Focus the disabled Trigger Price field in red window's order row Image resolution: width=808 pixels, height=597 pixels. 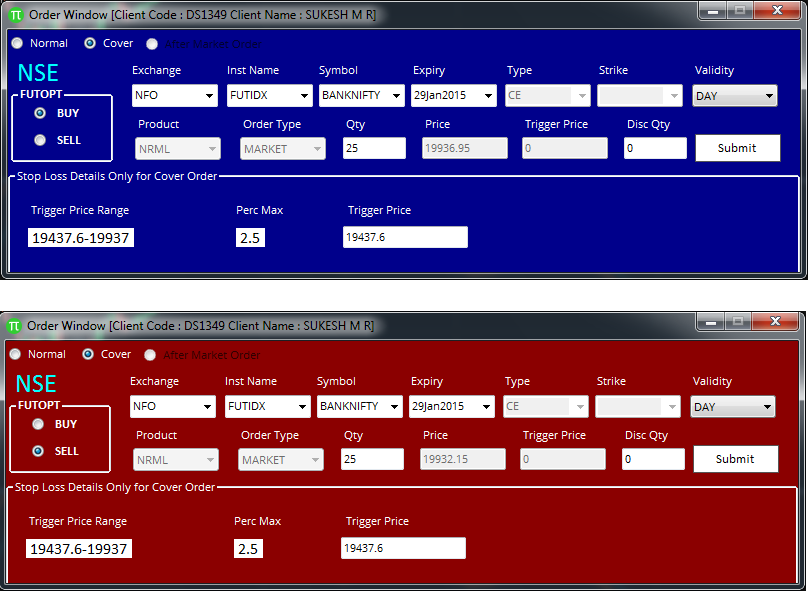click(x=562, y=459)
